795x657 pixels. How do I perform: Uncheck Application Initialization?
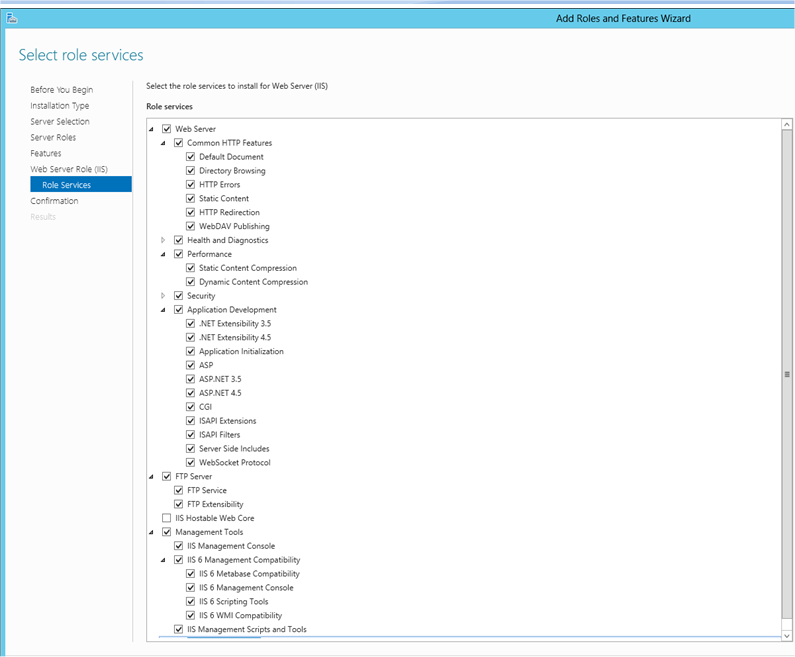click(191, 351)
